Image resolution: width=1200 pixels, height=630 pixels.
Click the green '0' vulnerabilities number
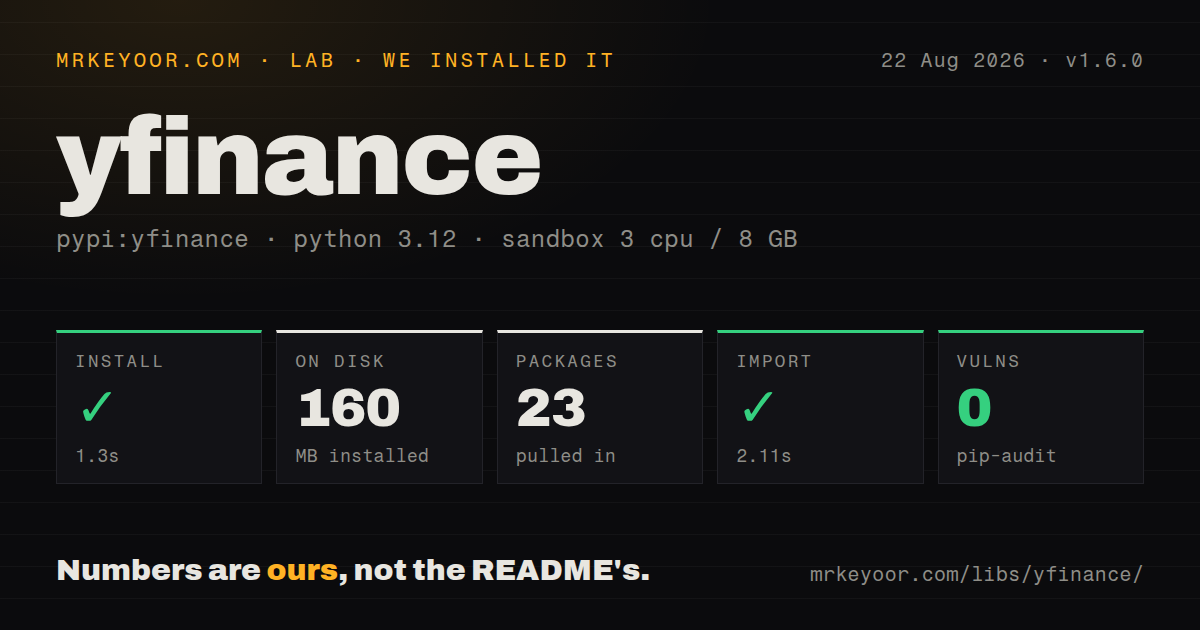tap(974, 408)
